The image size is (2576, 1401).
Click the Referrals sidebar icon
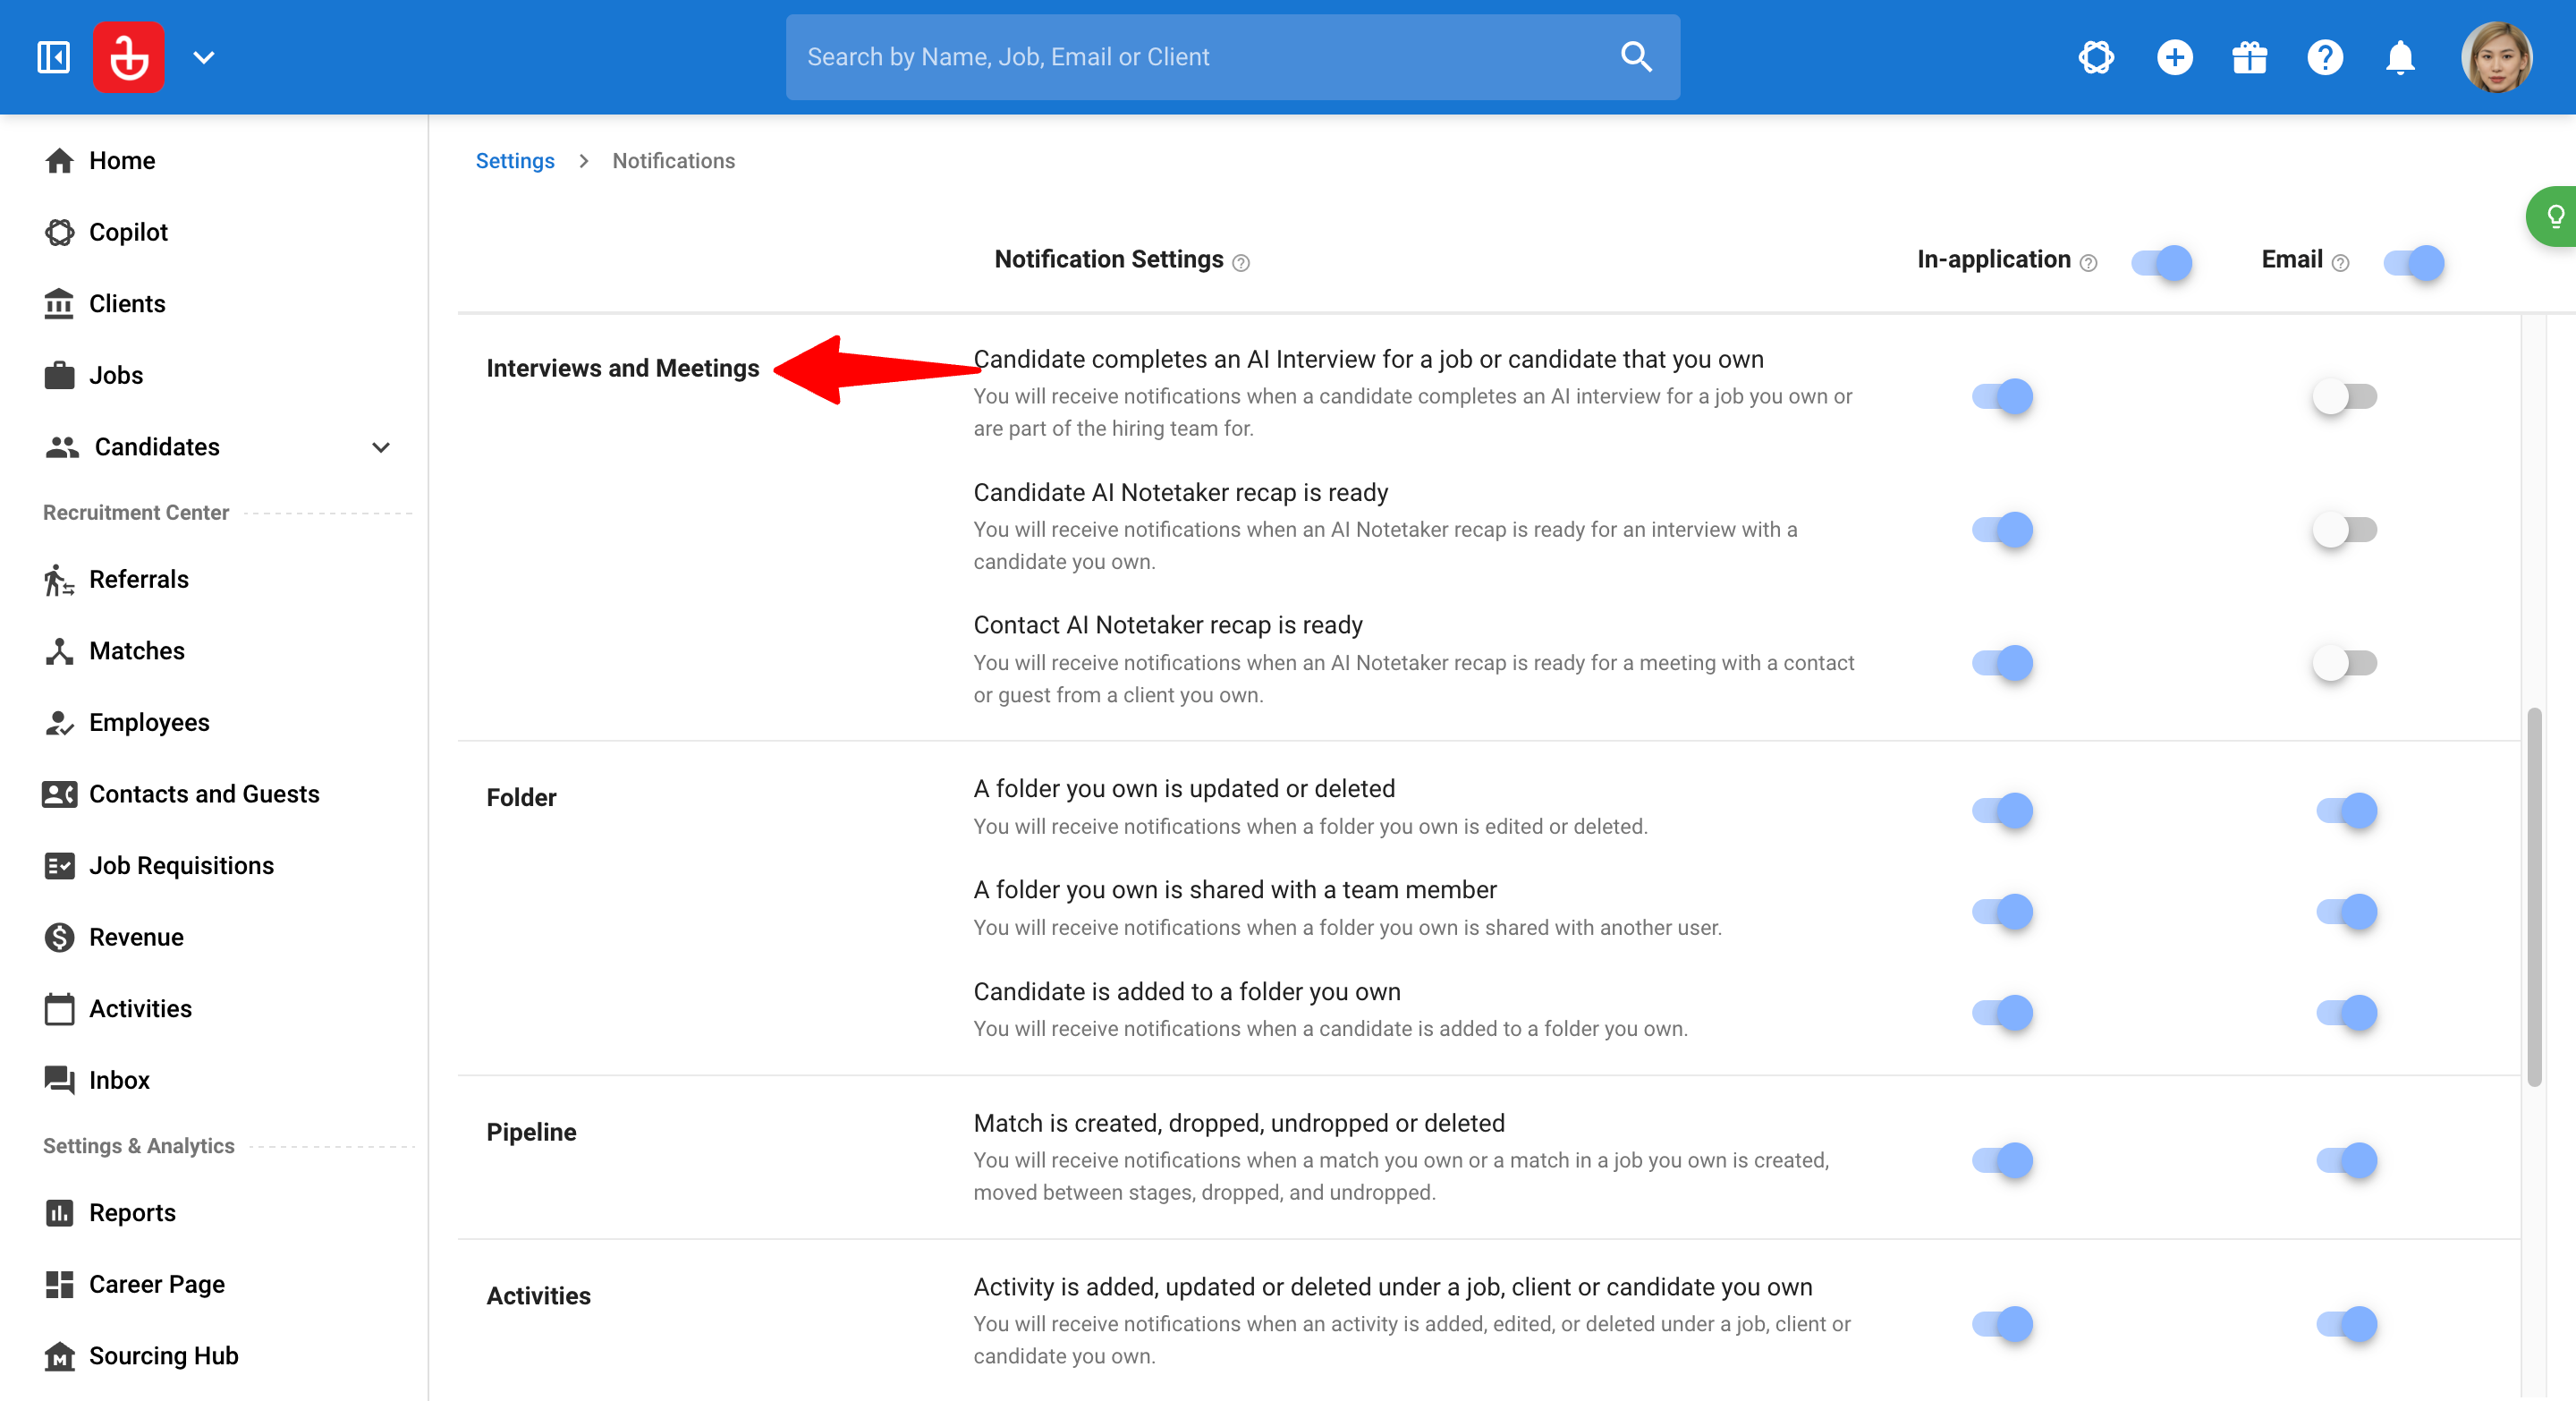(x=59, y=579)
